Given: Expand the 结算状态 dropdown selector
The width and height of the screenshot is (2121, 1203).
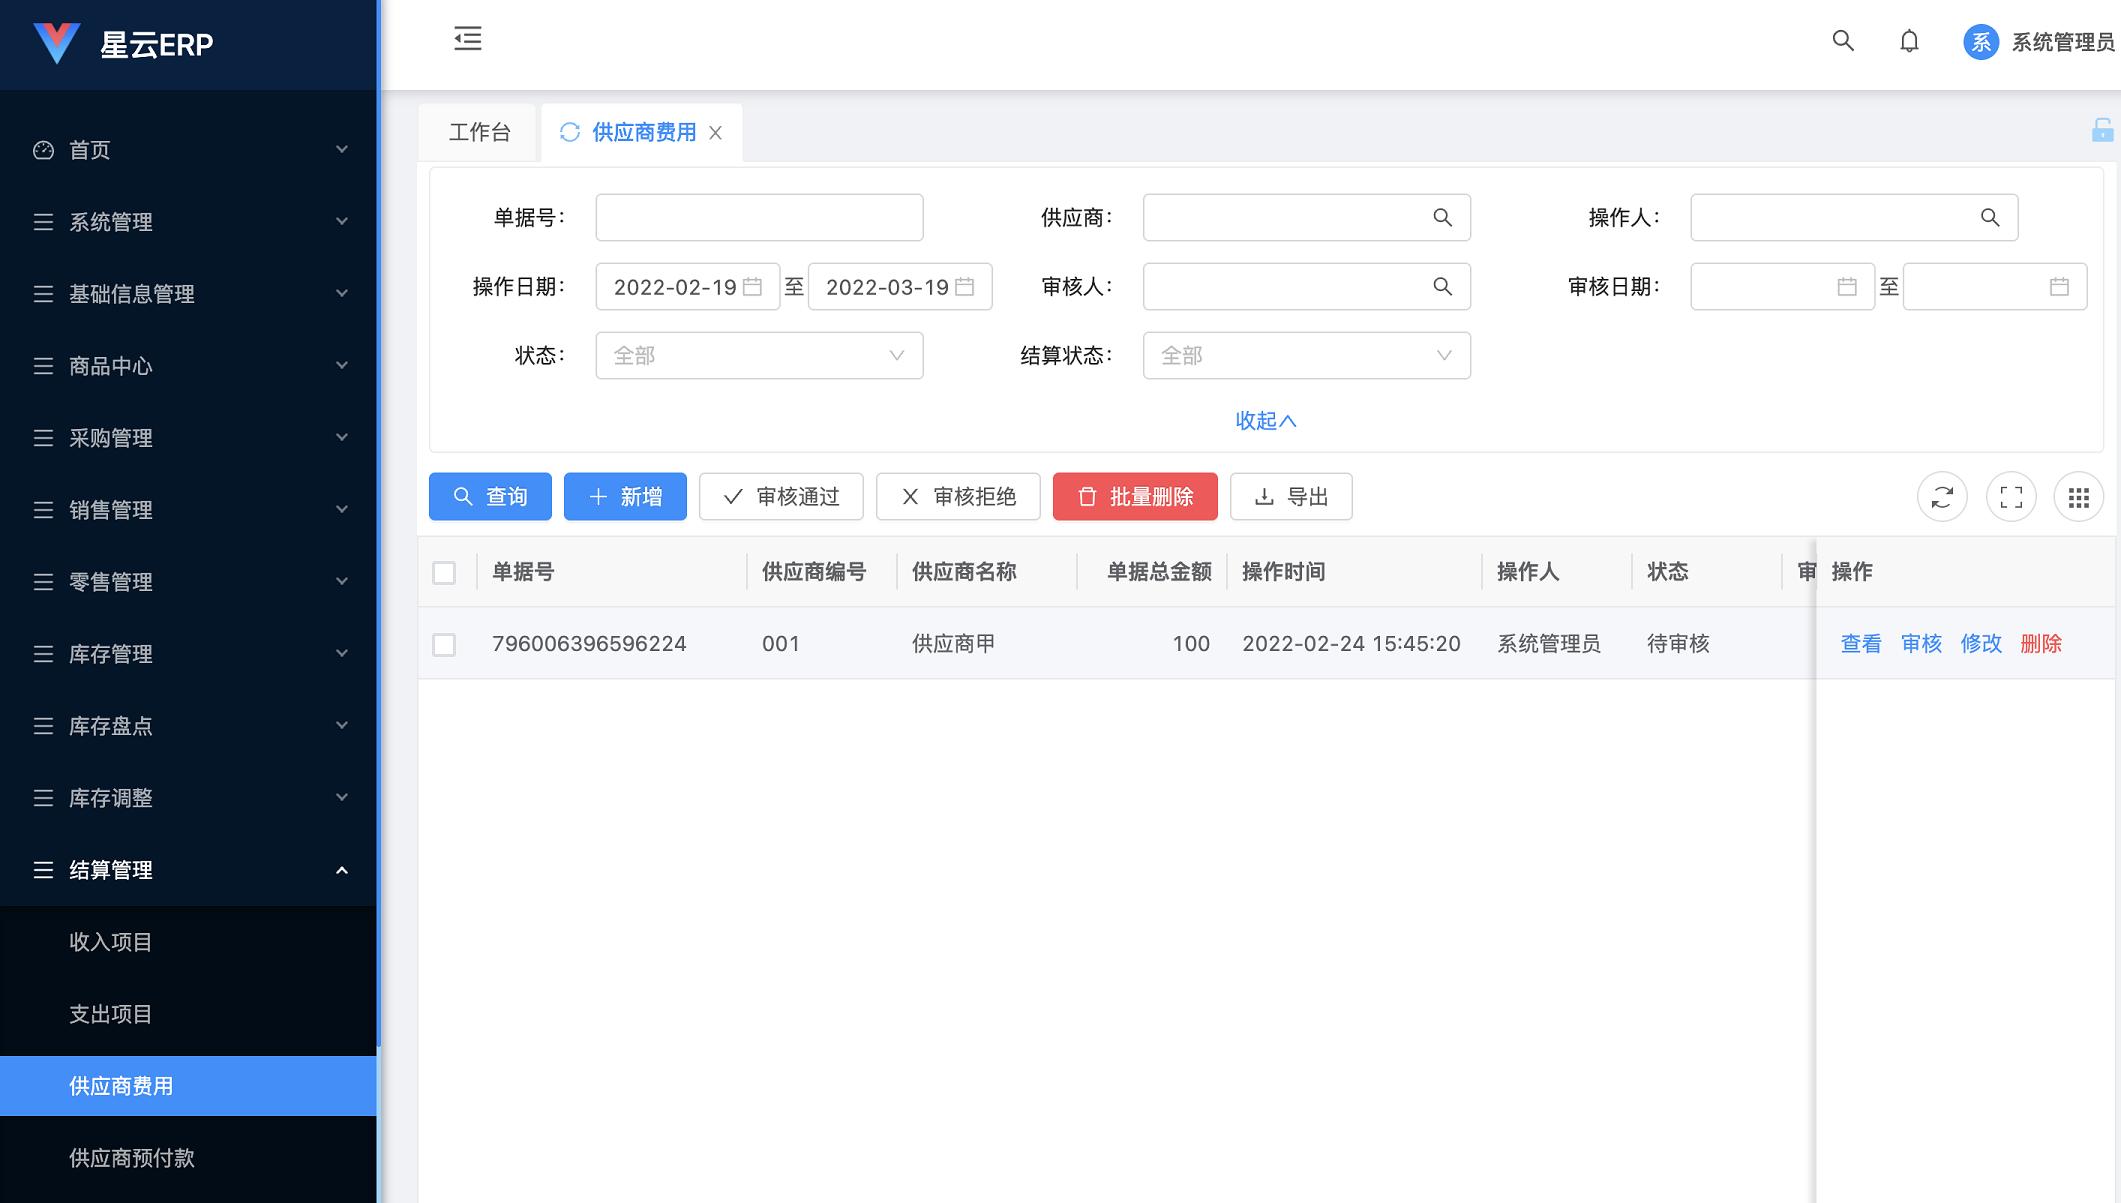Looking at the screenshot, I should click(x=1304, y=355).
